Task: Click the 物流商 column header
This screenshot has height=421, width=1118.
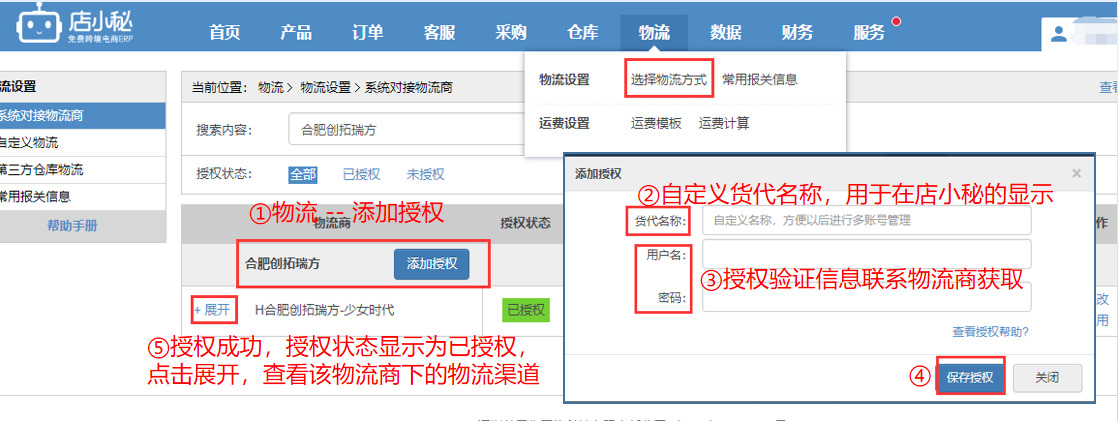Action: [x=333, y=223]
